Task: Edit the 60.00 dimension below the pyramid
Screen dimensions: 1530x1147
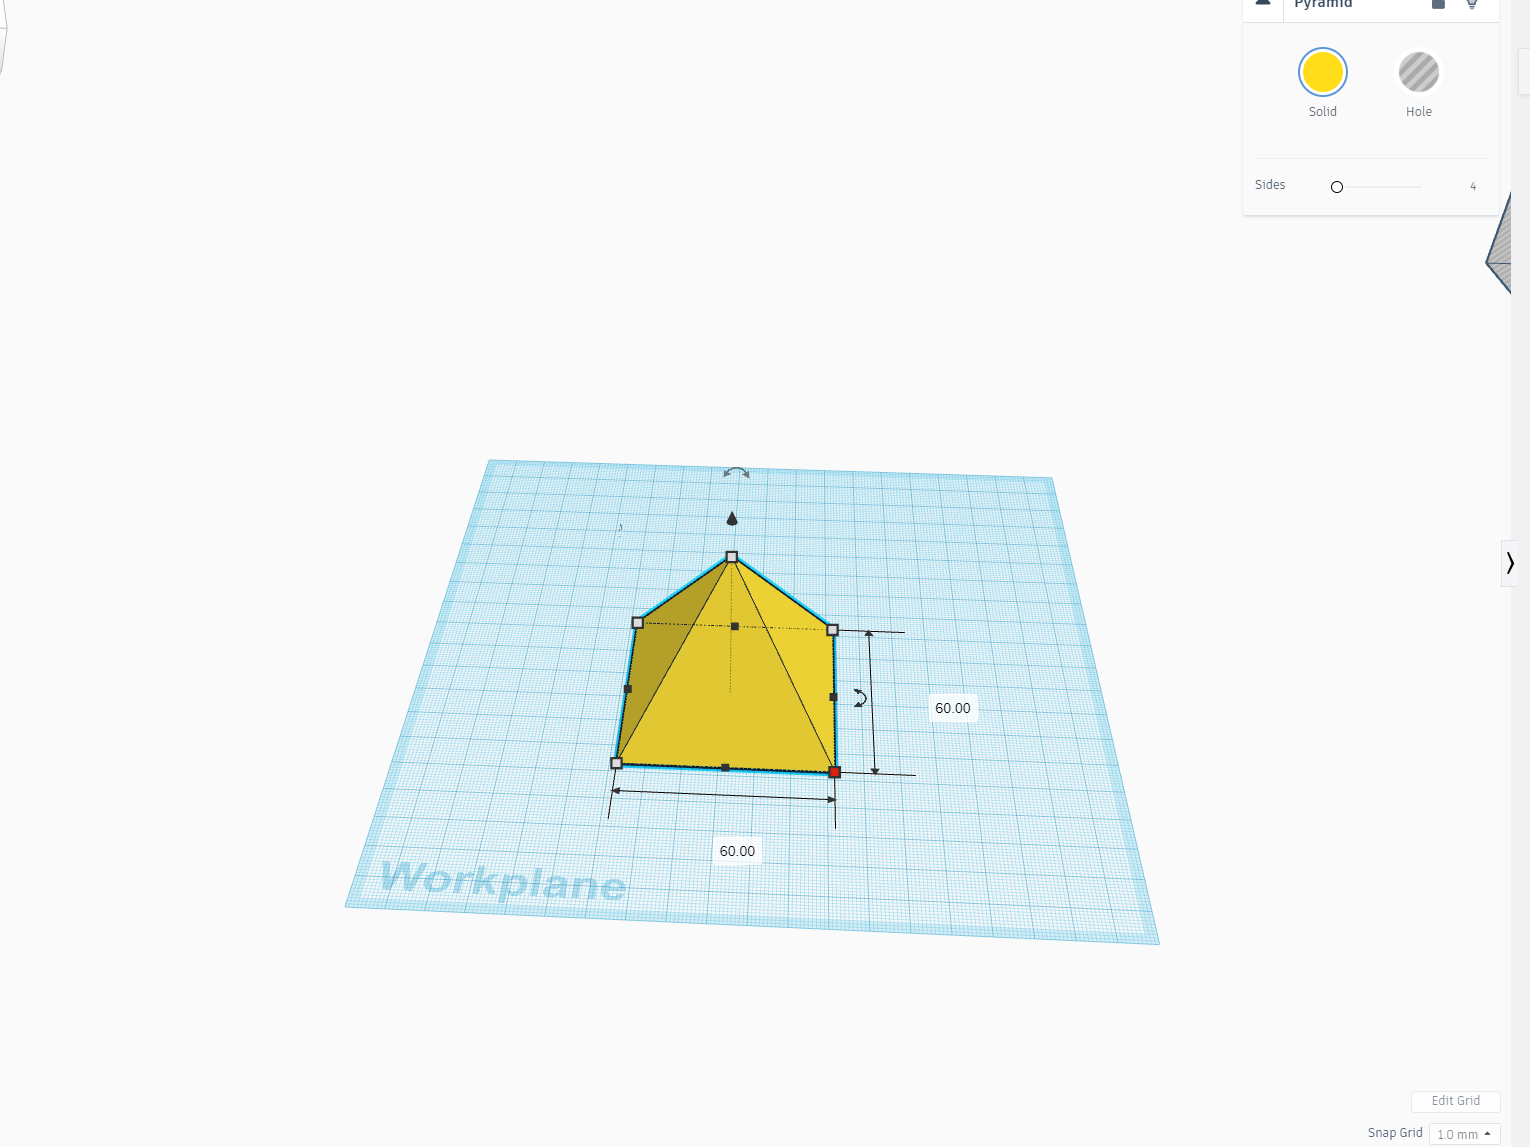Action: point(737,851)
